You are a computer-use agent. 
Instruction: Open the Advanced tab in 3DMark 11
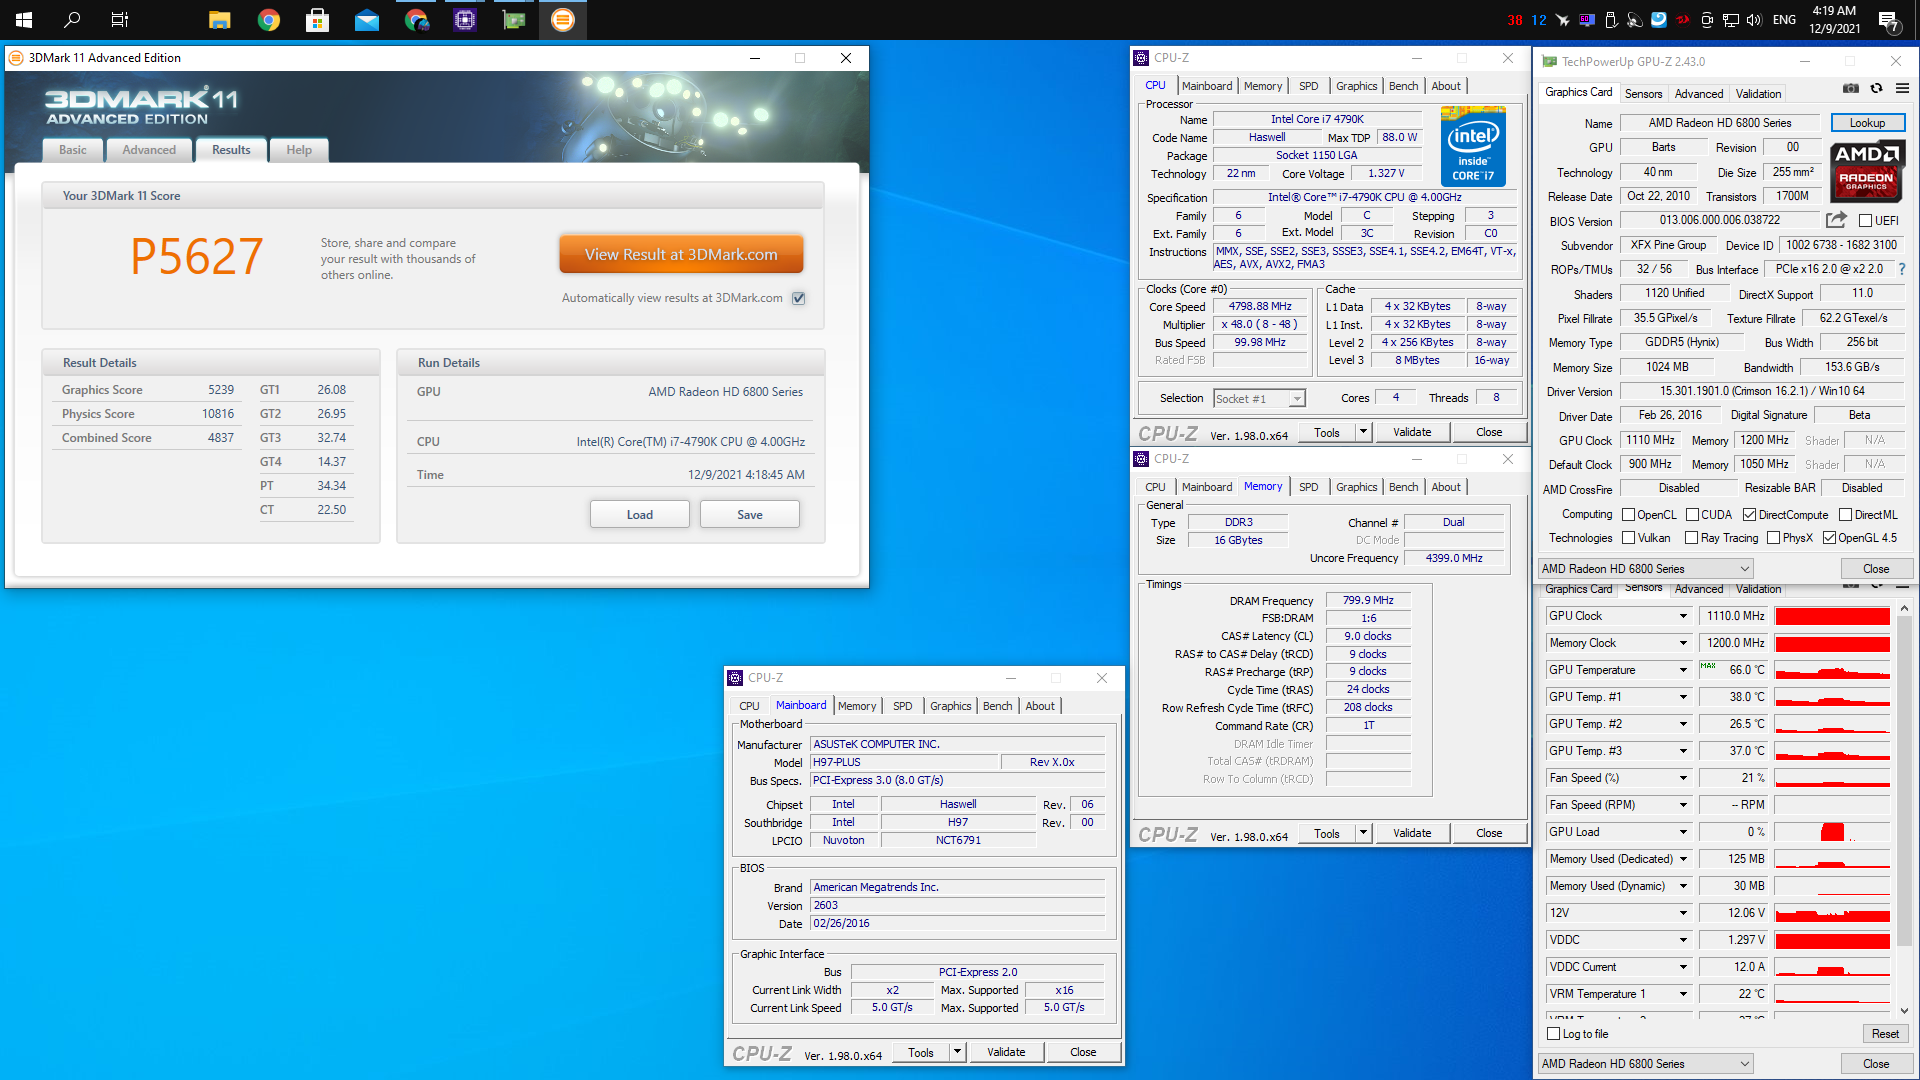(x=149, y=150)
